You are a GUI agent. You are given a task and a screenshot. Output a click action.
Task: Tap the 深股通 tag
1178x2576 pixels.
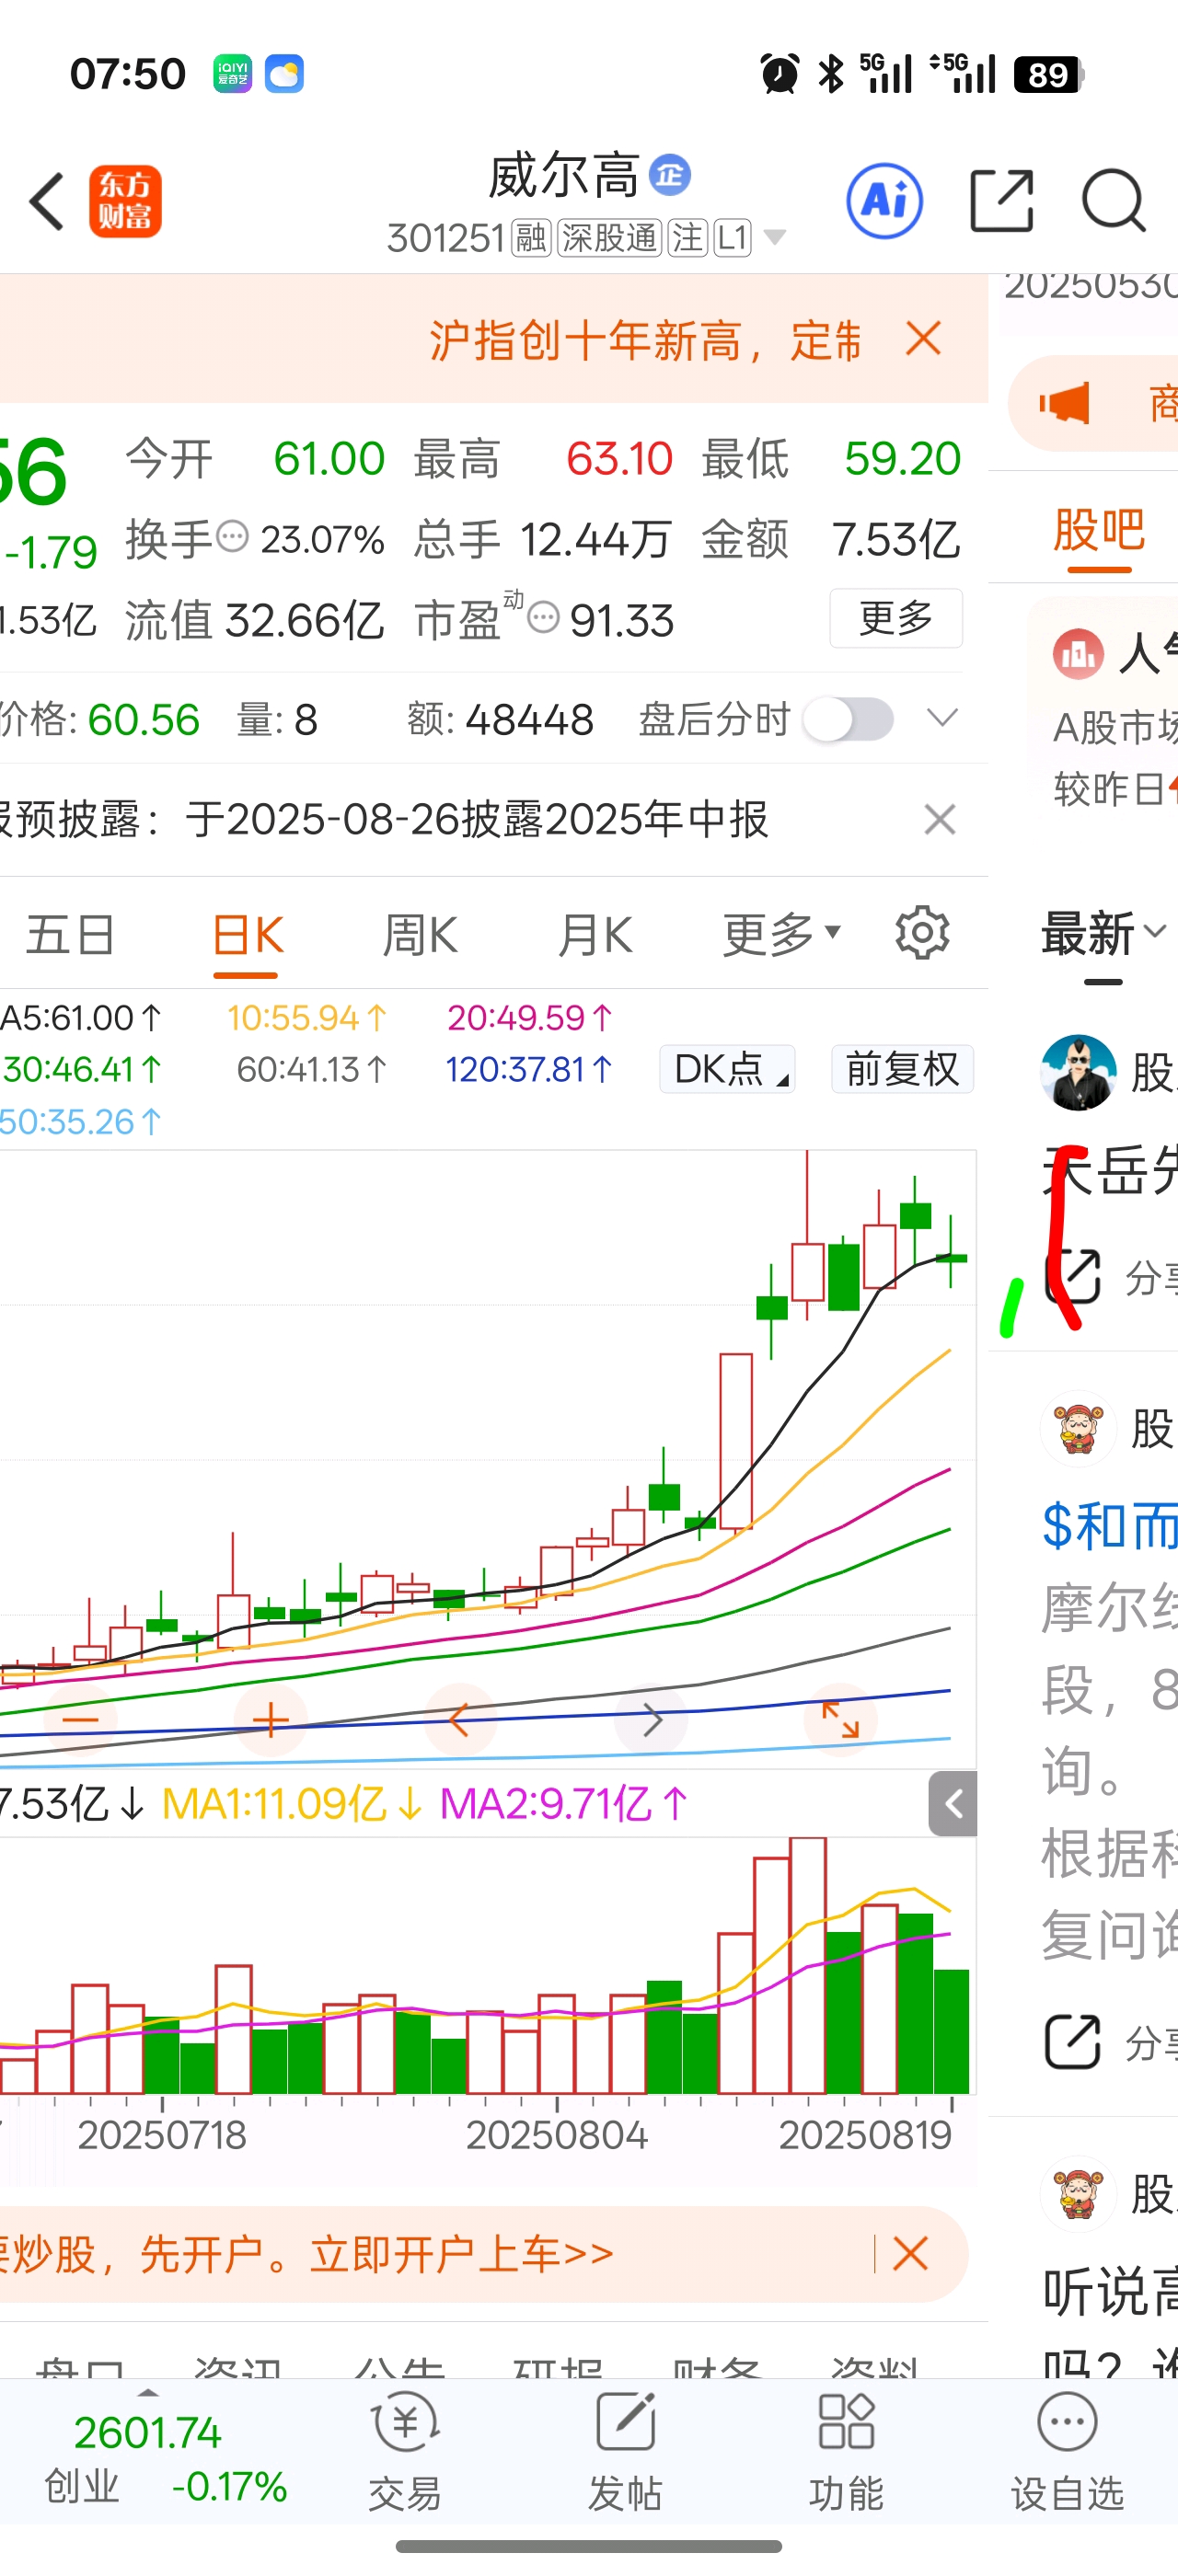(x=609, y=238)
